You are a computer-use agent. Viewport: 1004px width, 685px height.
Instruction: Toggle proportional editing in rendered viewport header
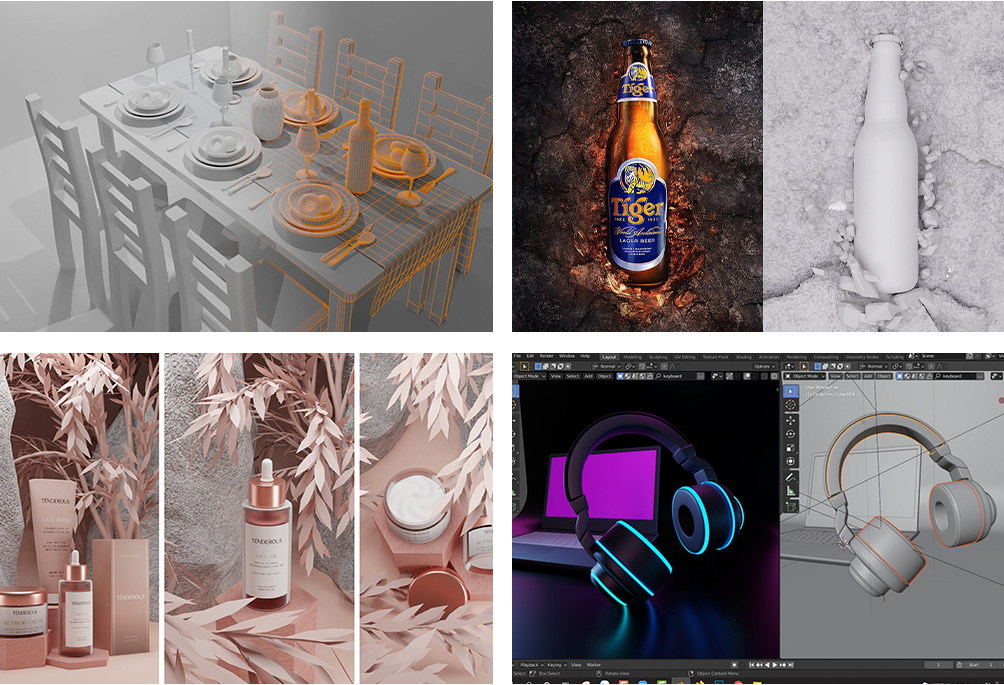pyautogui.click(x=664, y=366)
